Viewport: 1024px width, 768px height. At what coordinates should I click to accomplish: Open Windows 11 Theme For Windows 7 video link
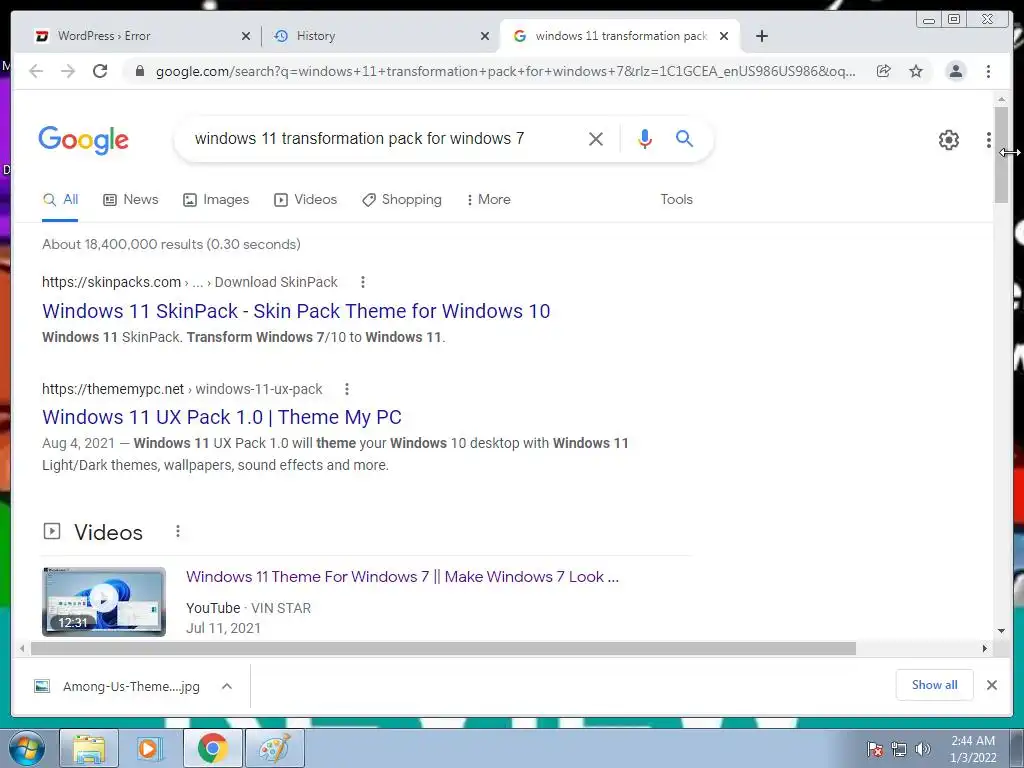click(x=402, y=577)
